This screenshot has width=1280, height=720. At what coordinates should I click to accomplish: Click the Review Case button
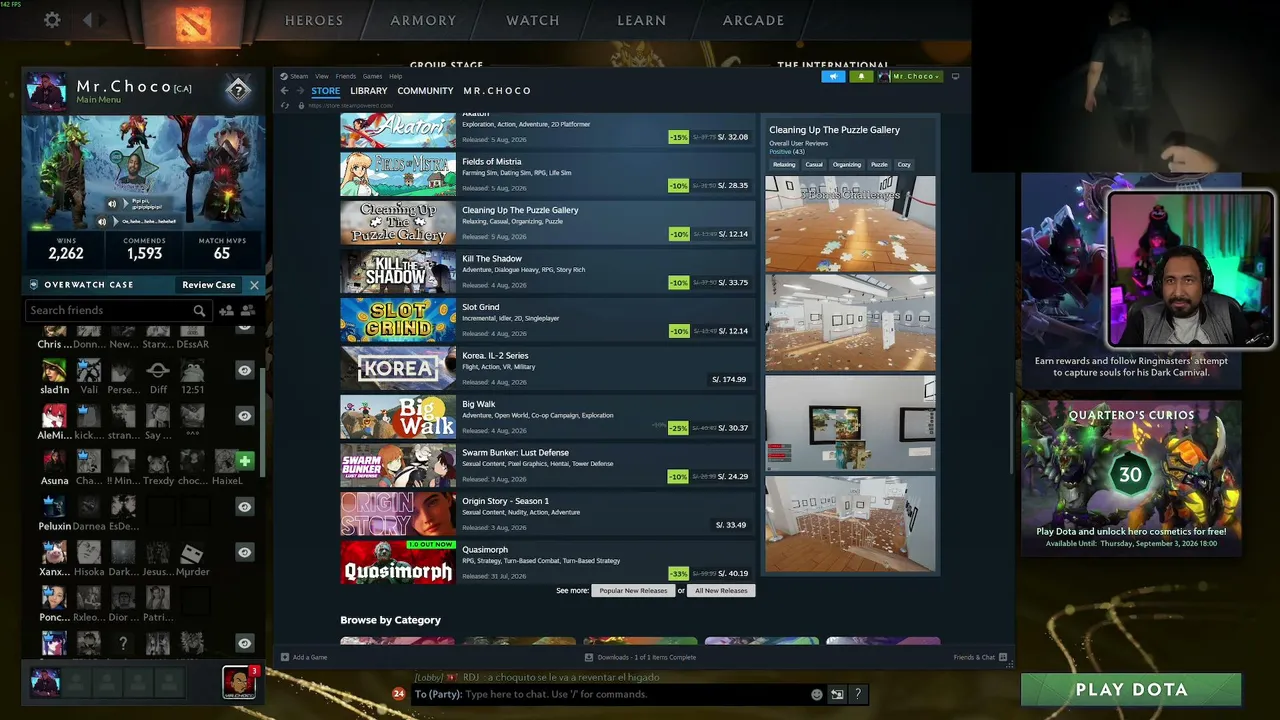point(209,285)
